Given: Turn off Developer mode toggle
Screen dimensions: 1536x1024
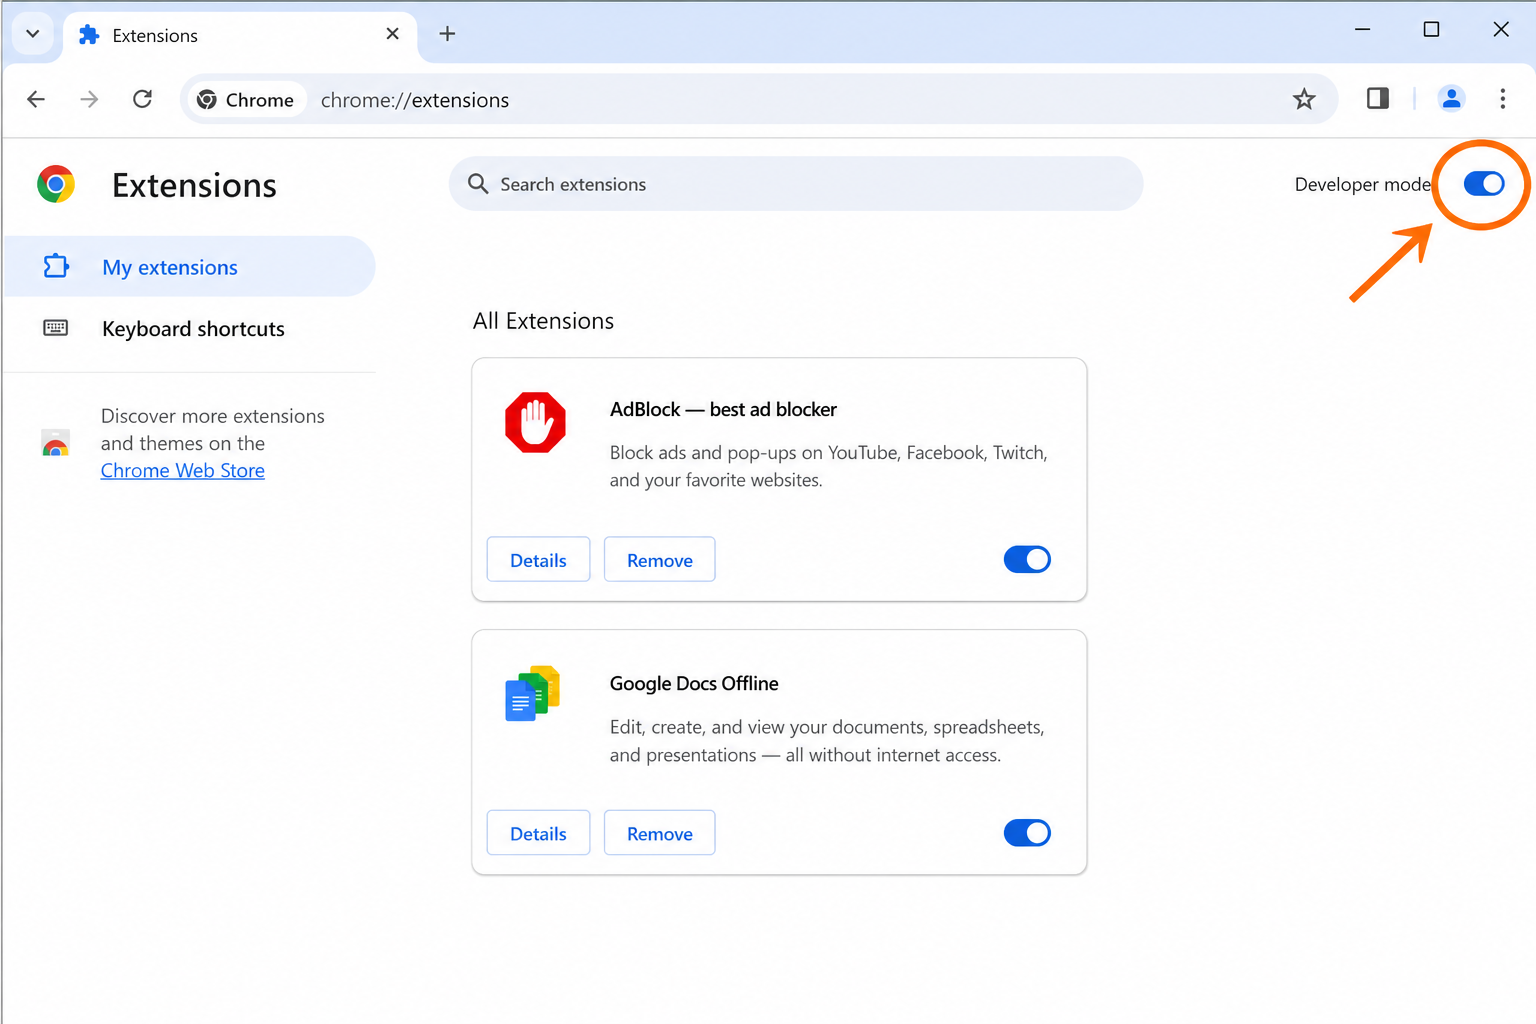Looking at the screenshot, I should coord(1484,184).
